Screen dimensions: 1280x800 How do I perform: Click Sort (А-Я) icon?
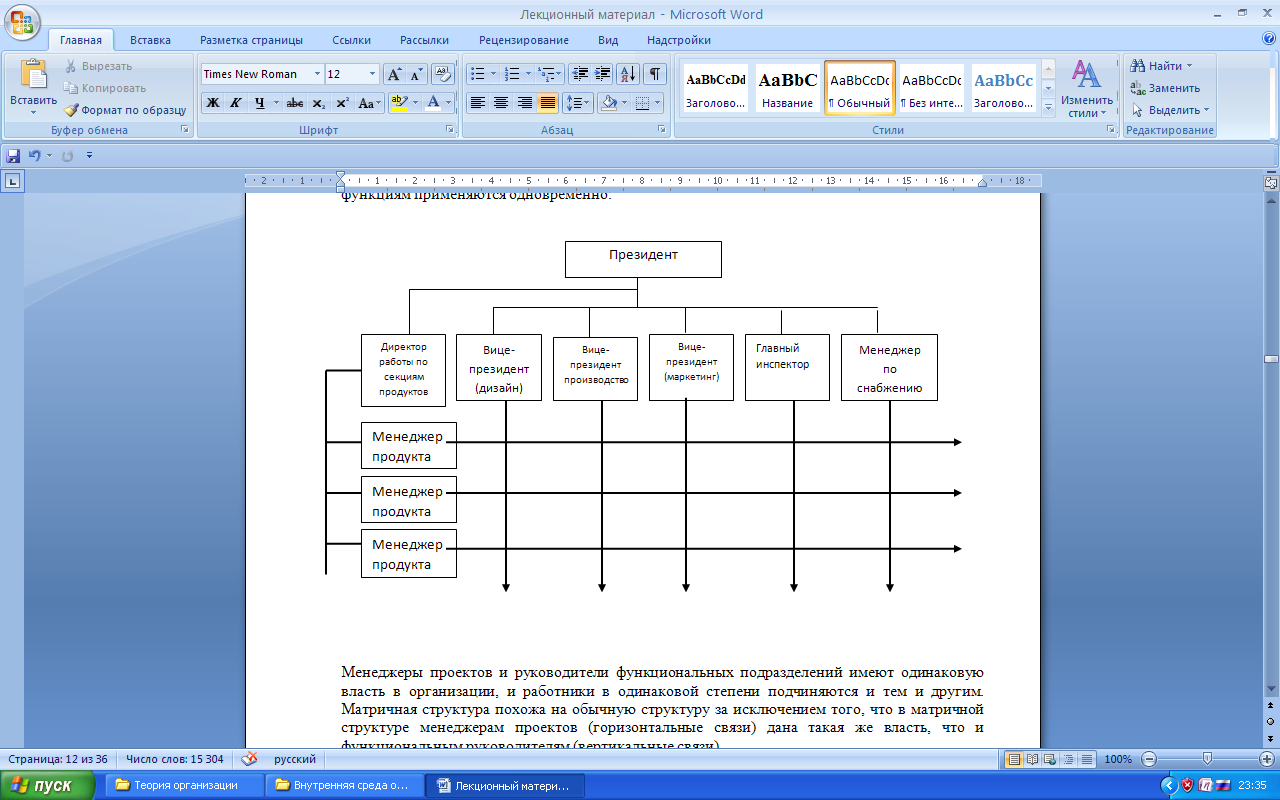(628, 74)
